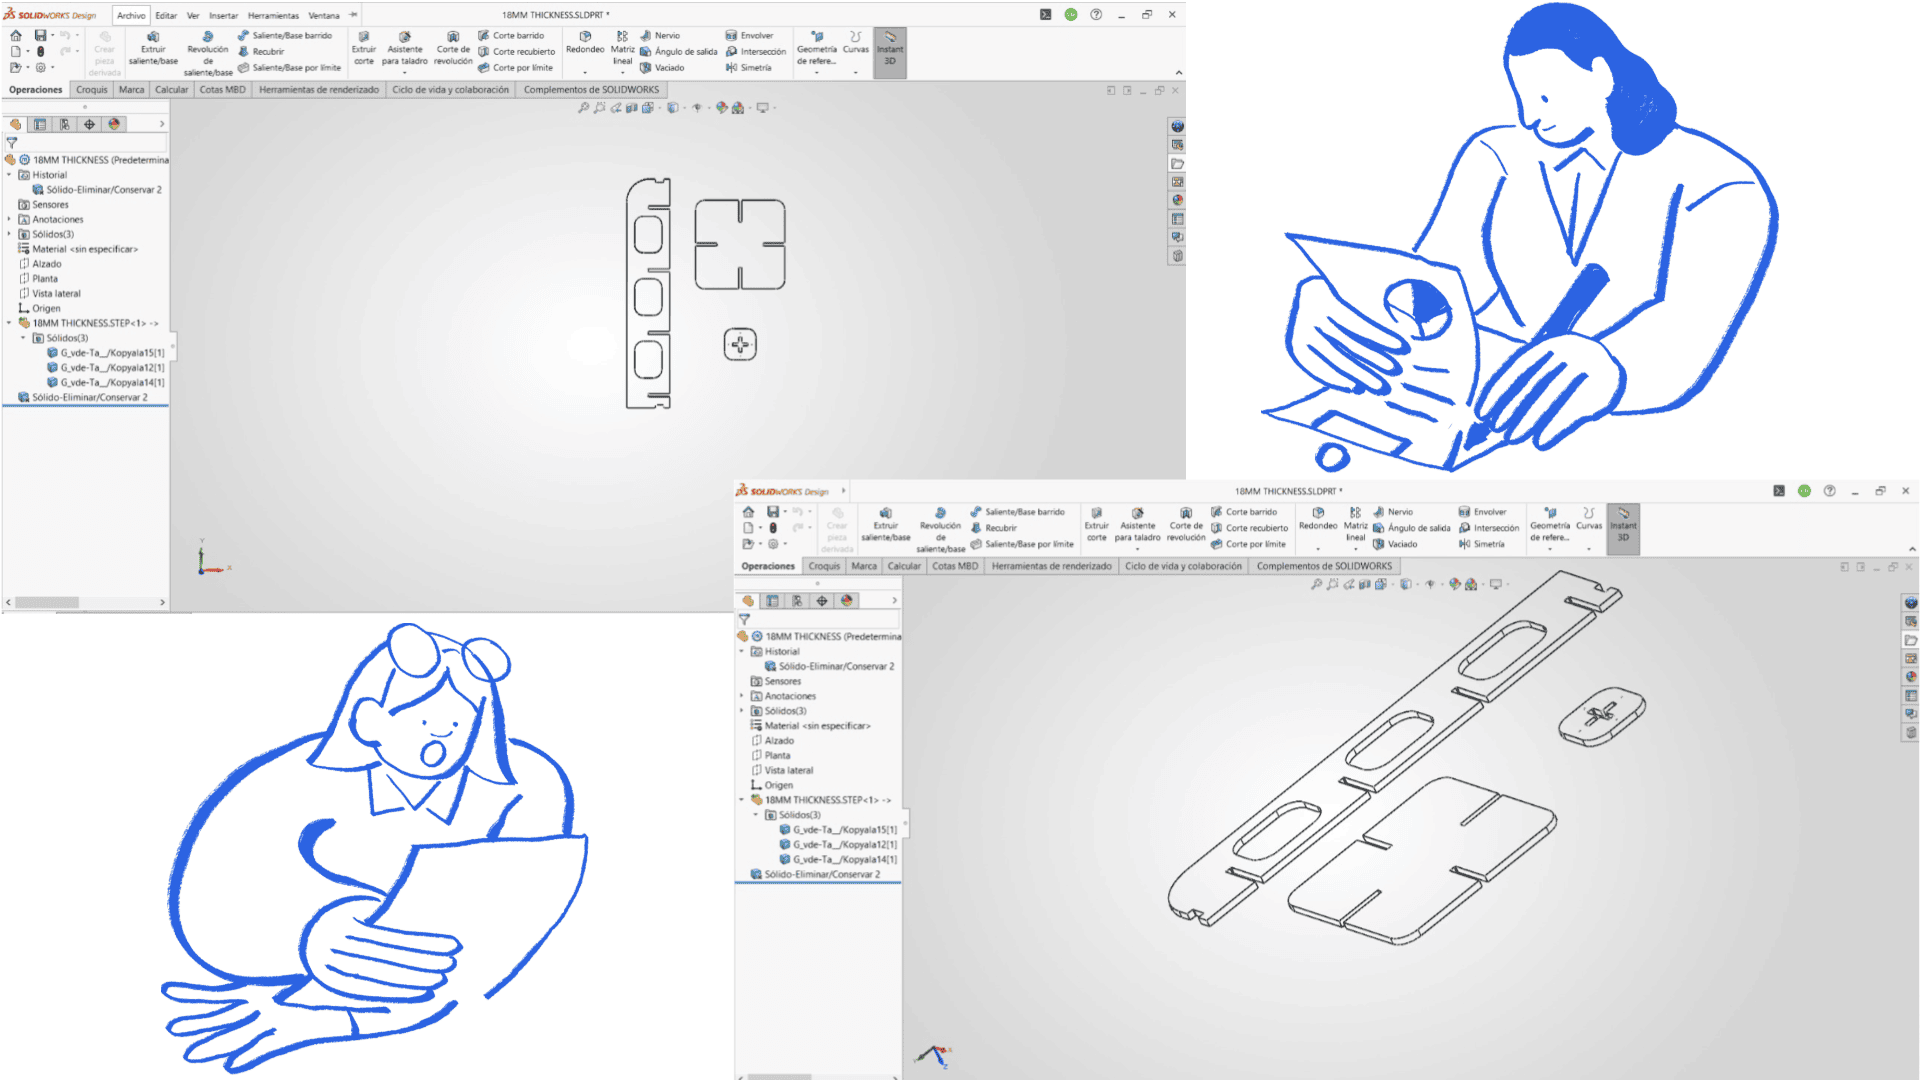Pin the menu bar with the pushpin icon

pos(353,15)
